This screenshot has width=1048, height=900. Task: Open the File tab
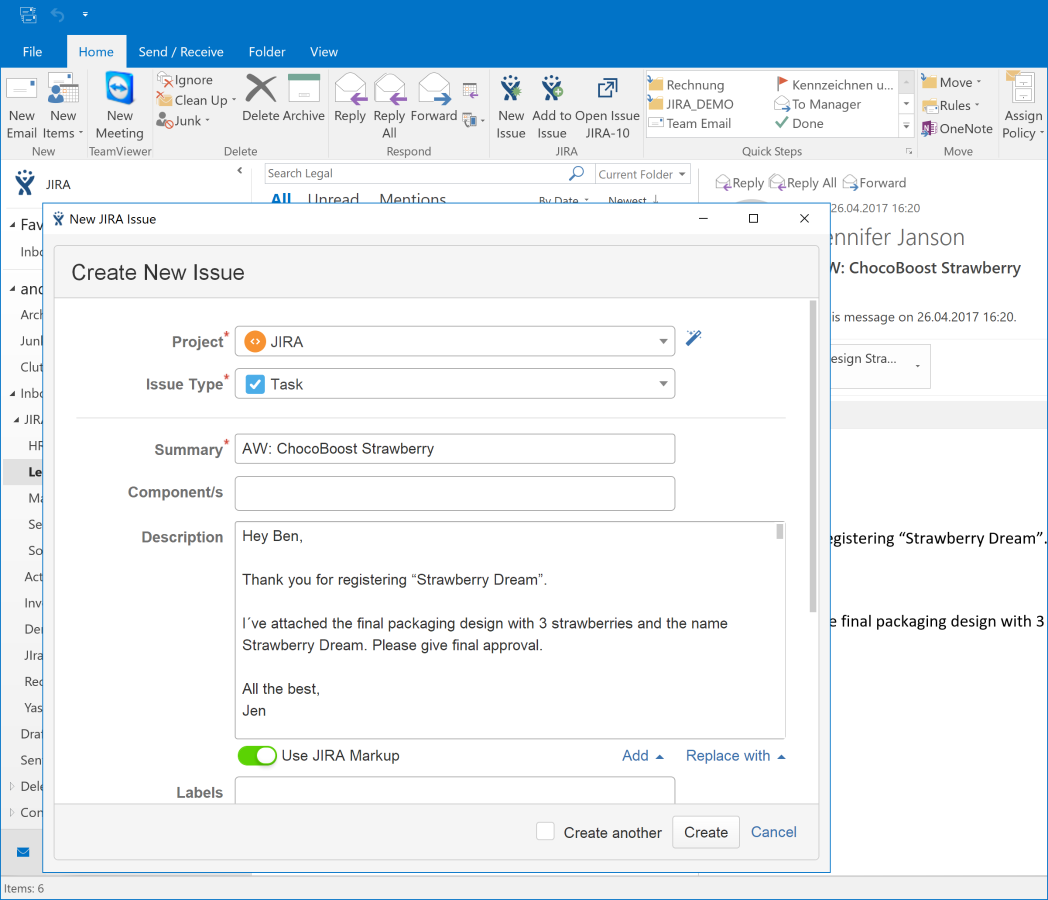[32, 51]
